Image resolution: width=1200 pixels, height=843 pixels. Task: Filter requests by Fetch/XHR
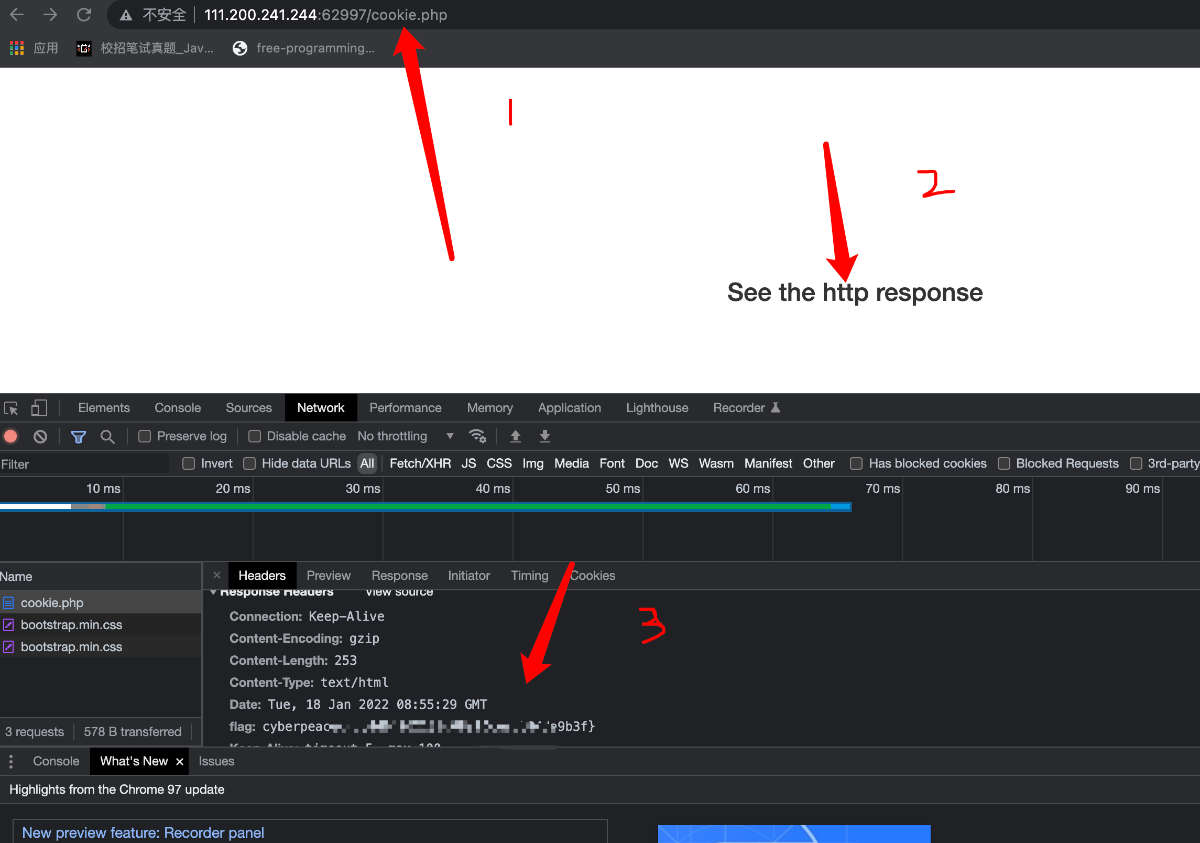(420, 463)
